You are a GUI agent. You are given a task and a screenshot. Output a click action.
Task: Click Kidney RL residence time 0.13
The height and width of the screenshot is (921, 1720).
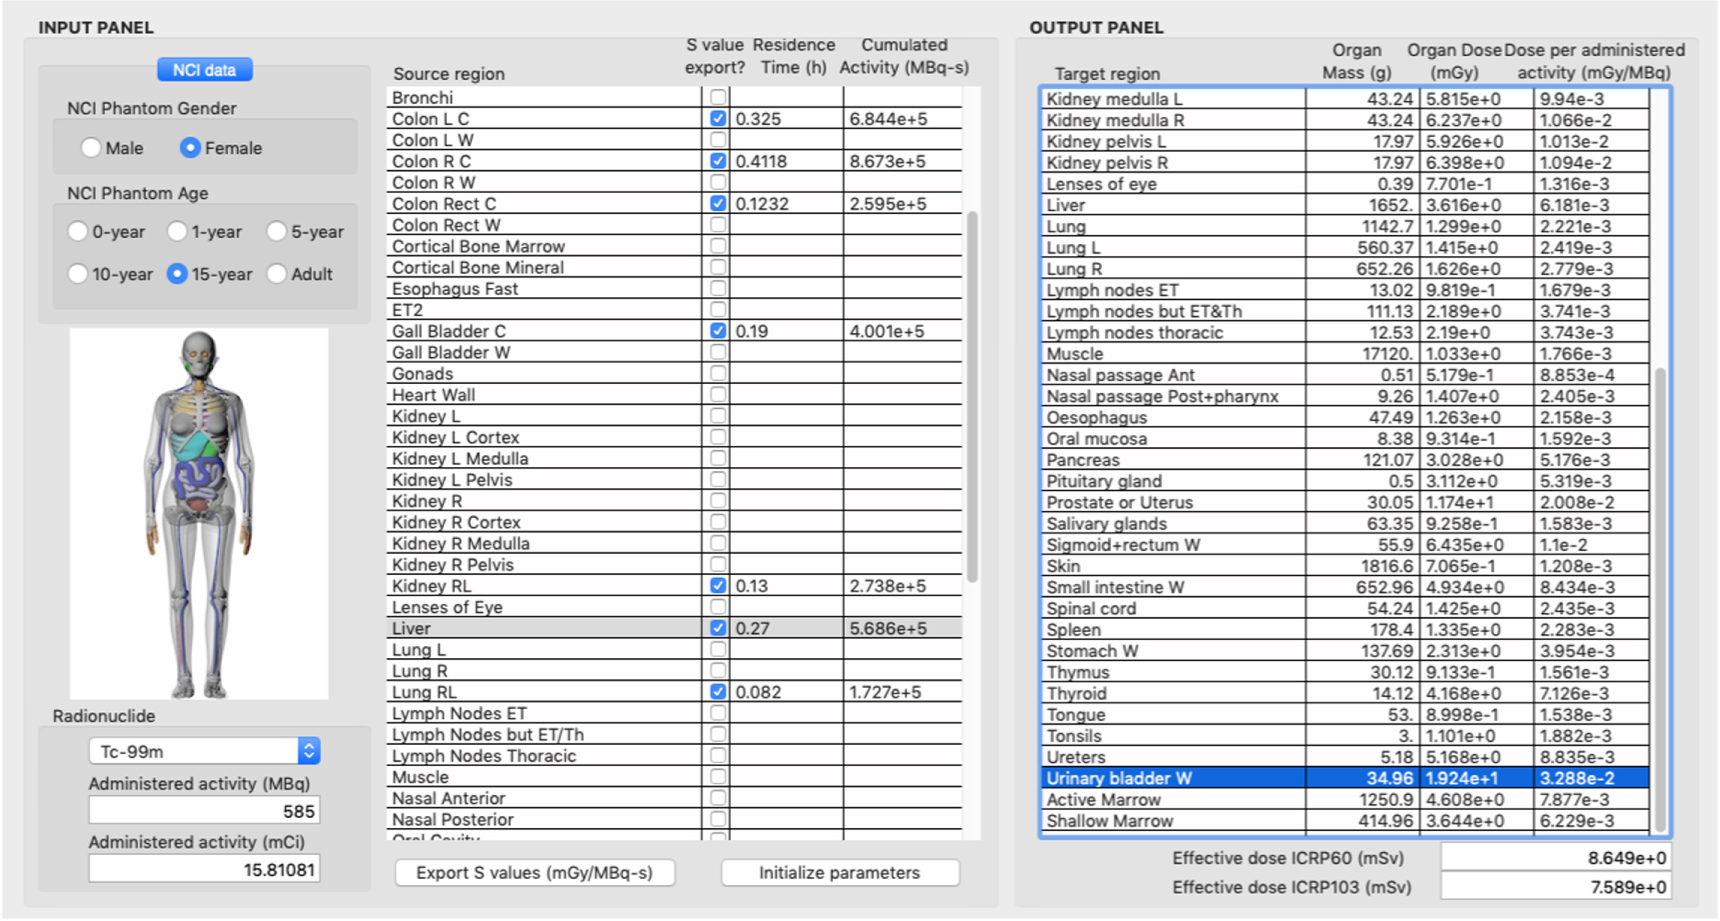[x=787, y=586]
